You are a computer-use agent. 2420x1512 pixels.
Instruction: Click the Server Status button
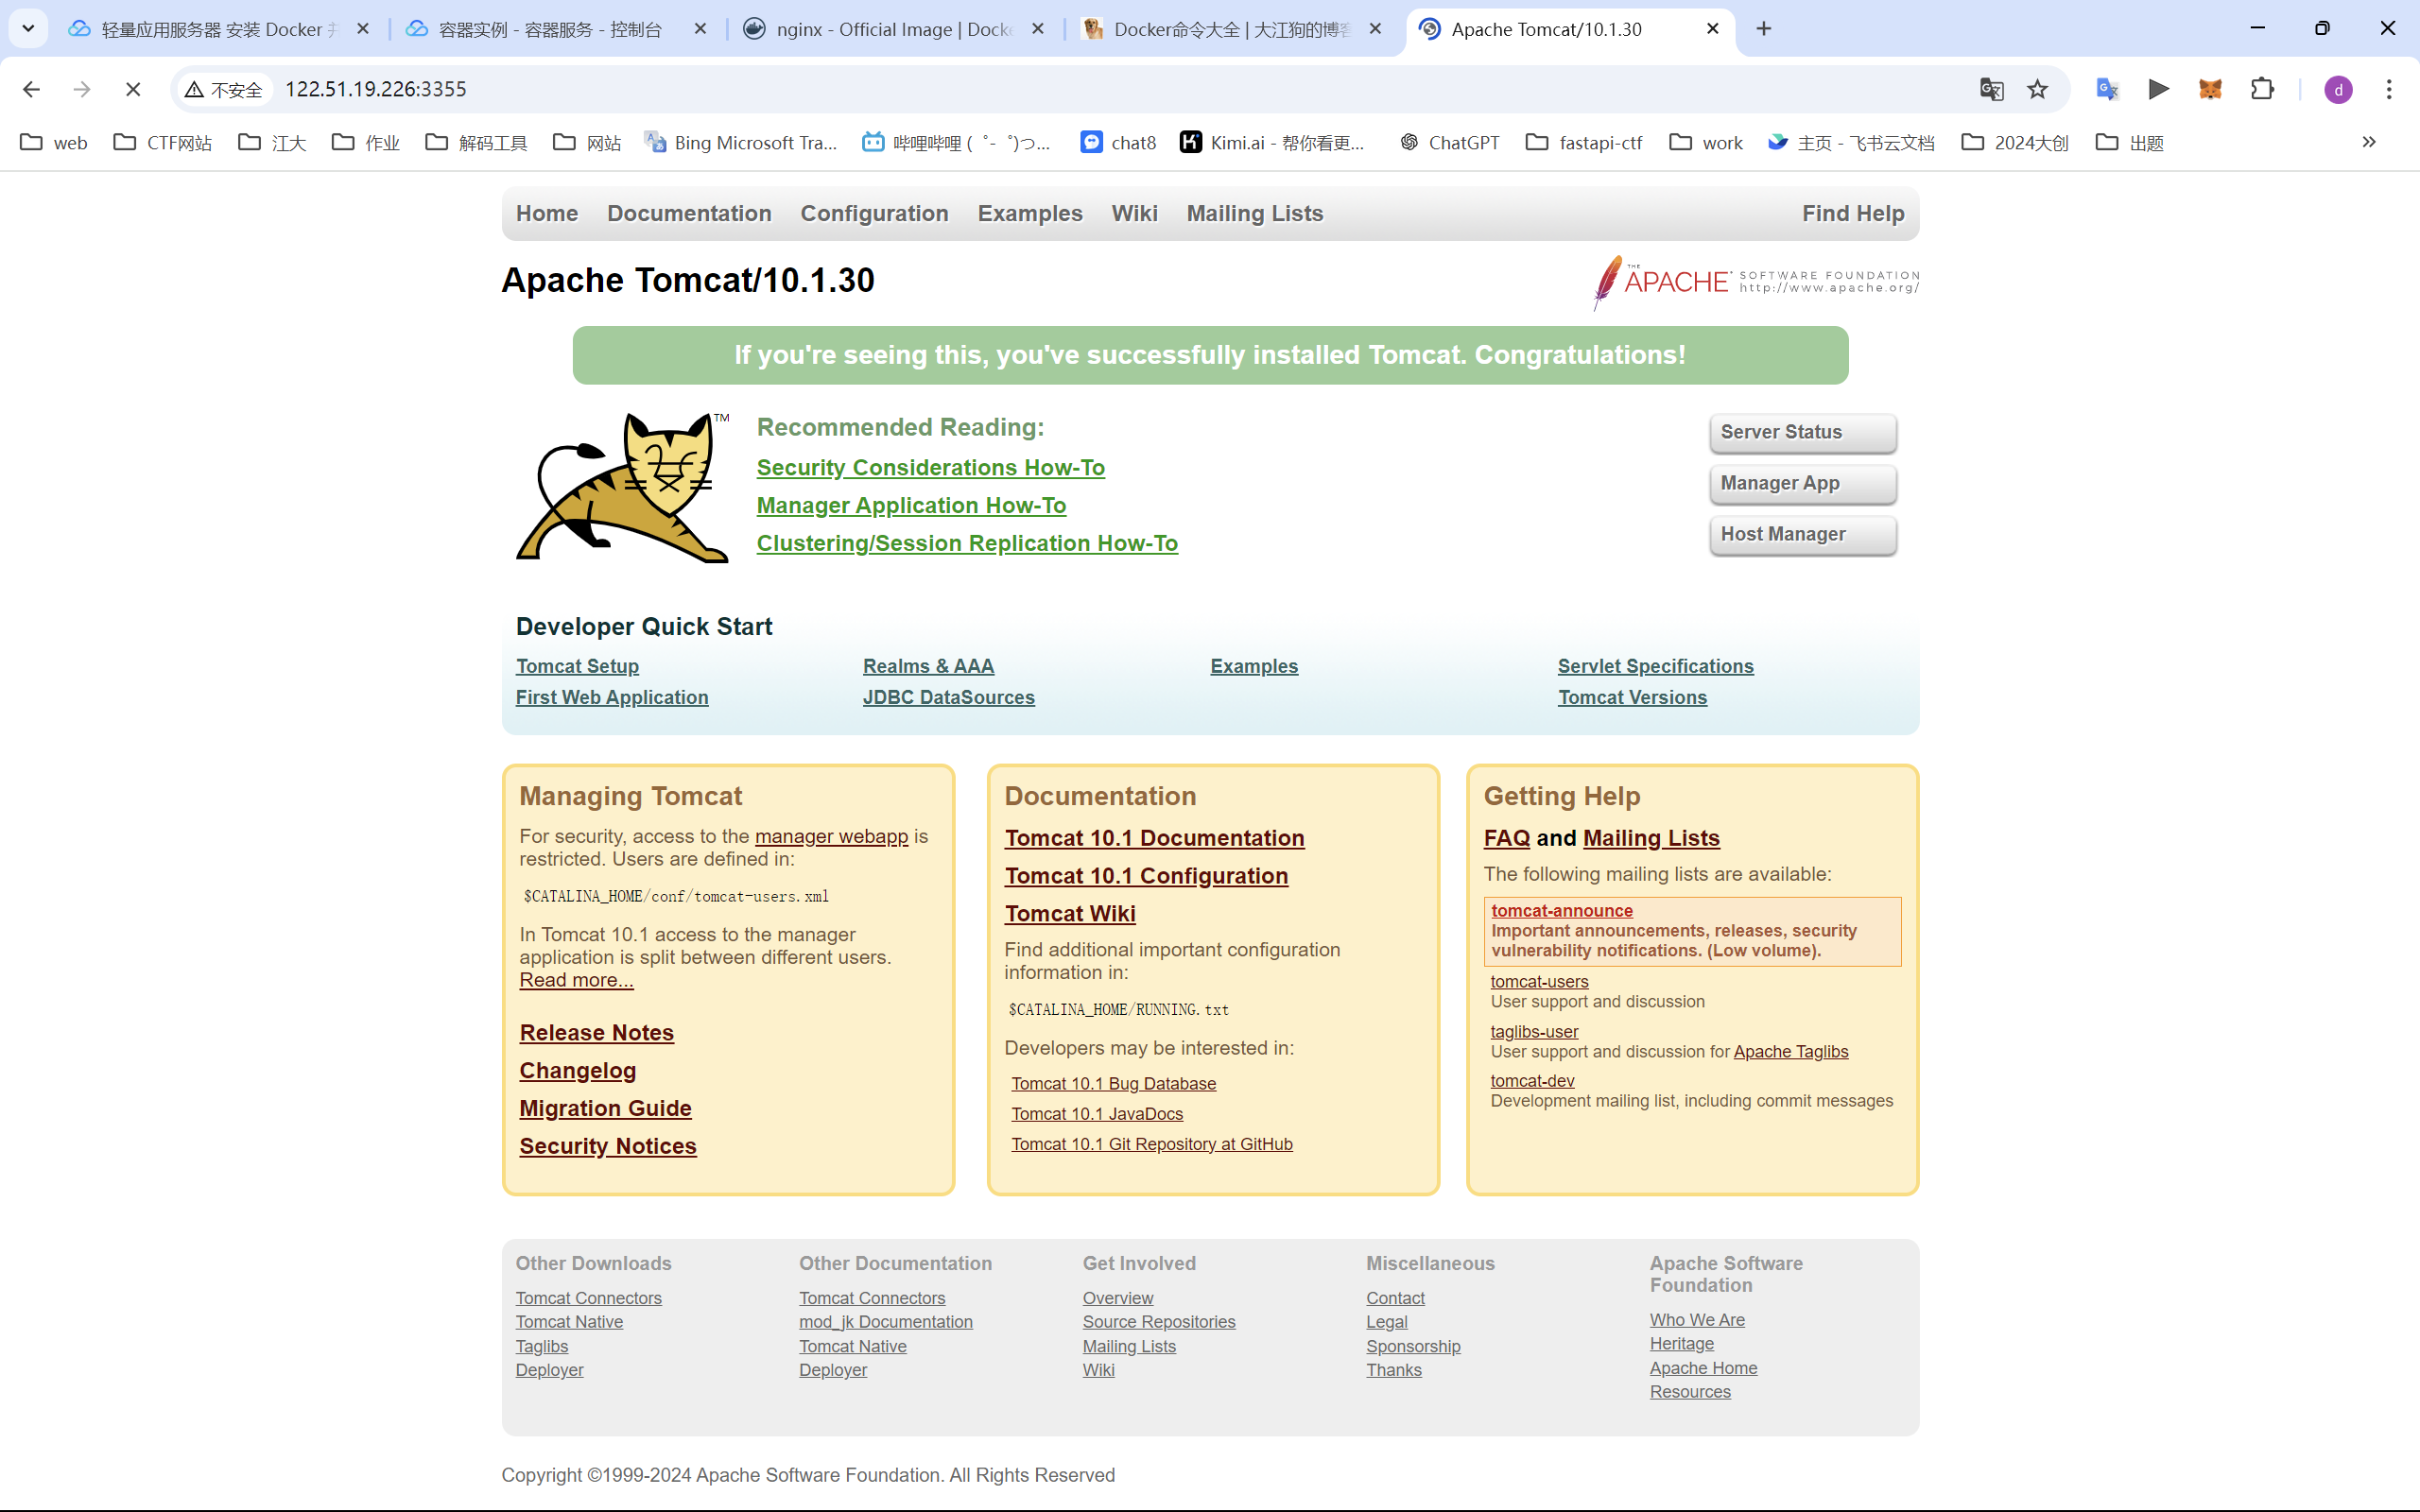[1802, 432]
